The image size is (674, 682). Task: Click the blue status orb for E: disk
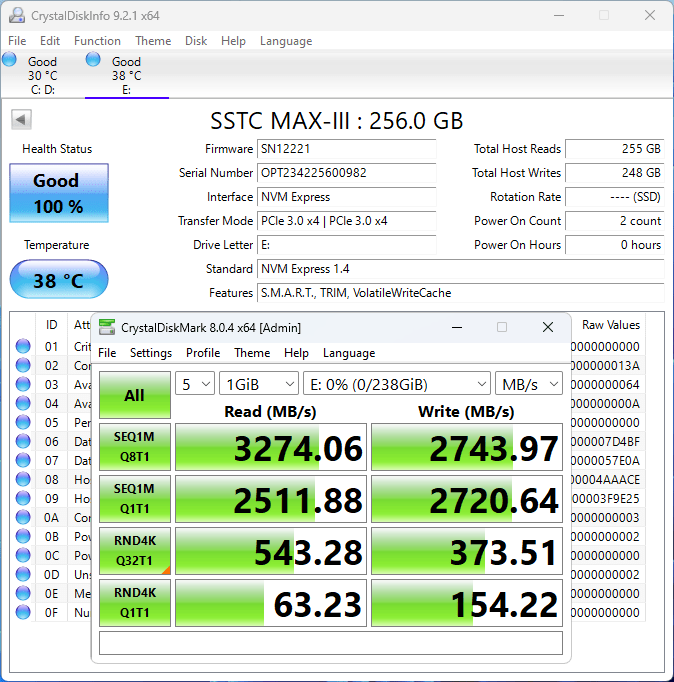(94, 60)
